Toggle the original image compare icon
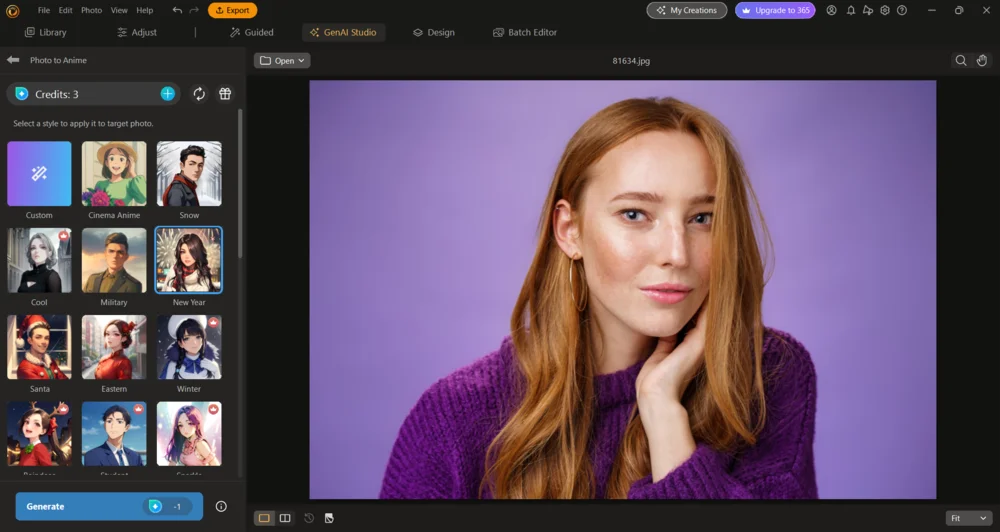 329,518
